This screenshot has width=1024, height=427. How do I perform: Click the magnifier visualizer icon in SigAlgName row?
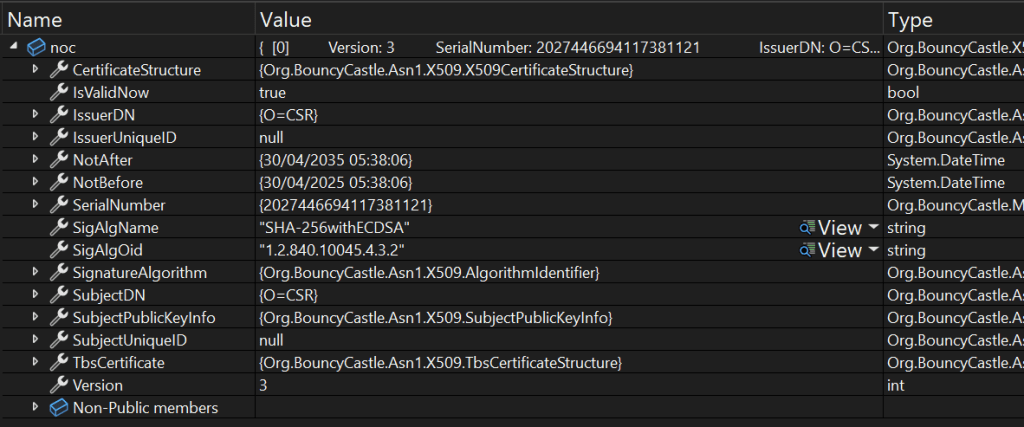[x=807, y=228]
